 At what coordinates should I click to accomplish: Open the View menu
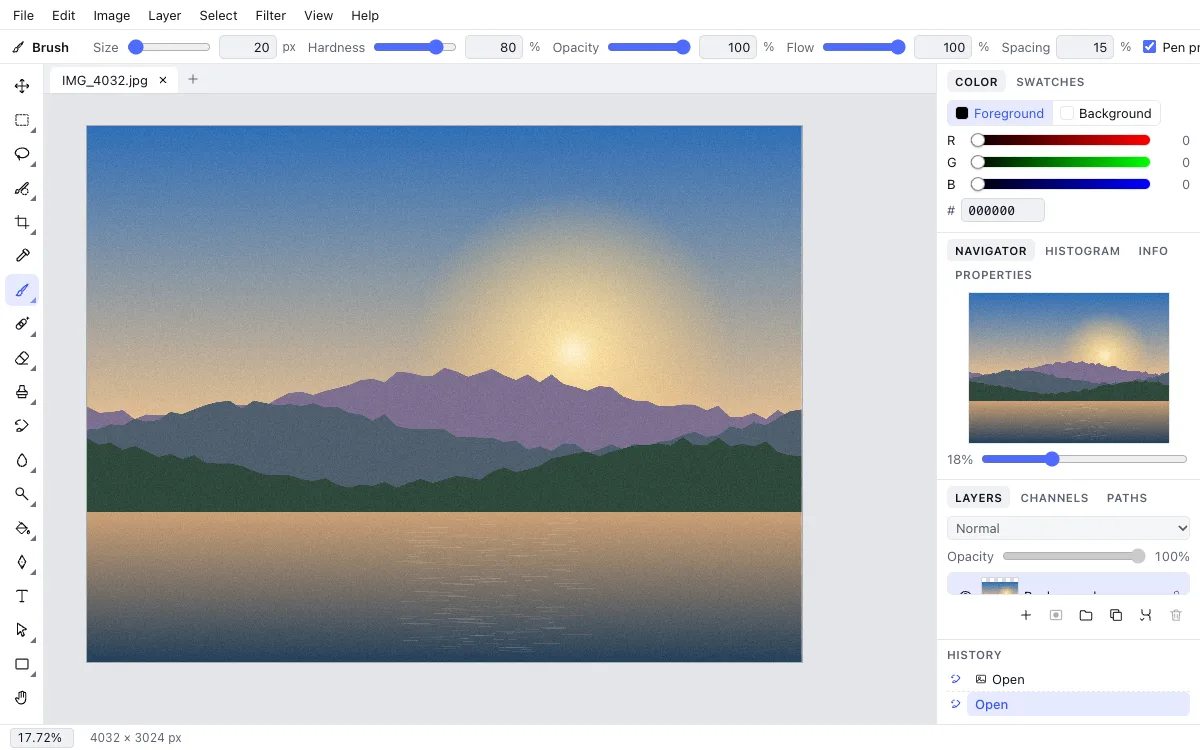pyautogui.click(x=319, y=15)
